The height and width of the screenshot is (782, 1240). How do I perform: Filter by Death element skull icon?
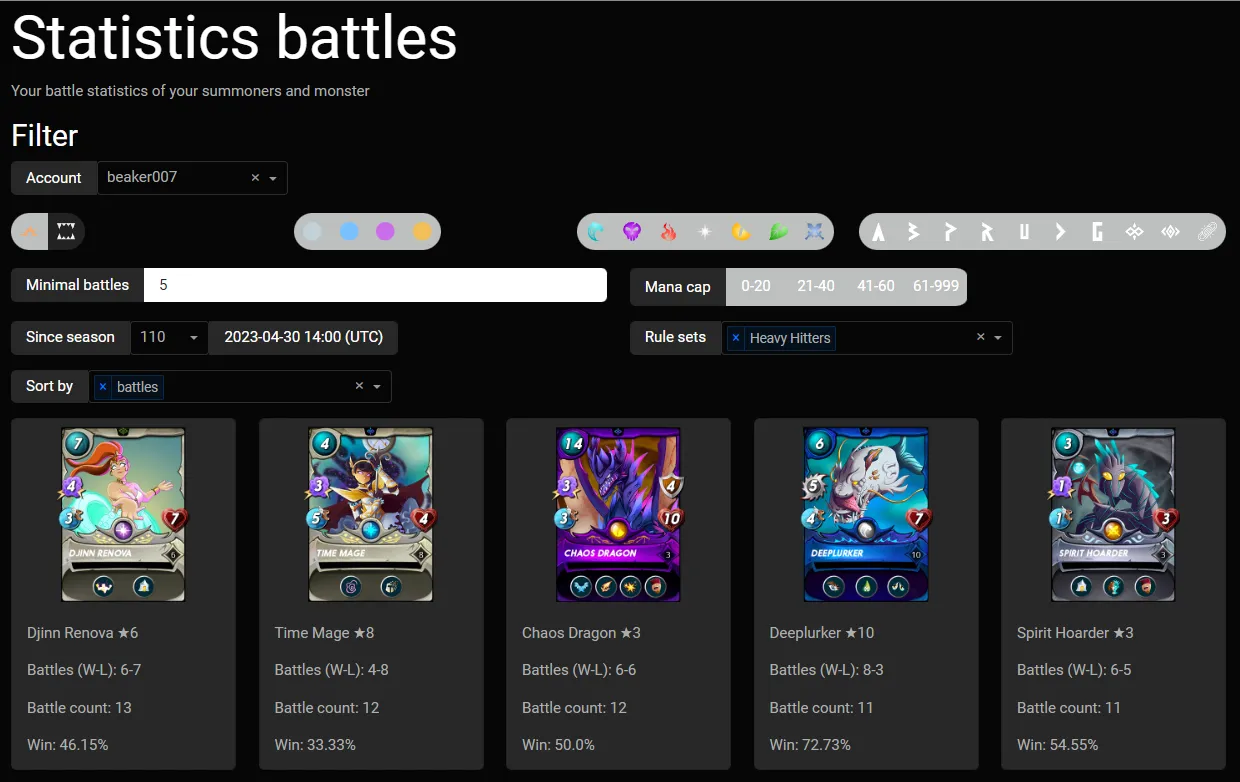pyautogui.click(x=632, y=232)
